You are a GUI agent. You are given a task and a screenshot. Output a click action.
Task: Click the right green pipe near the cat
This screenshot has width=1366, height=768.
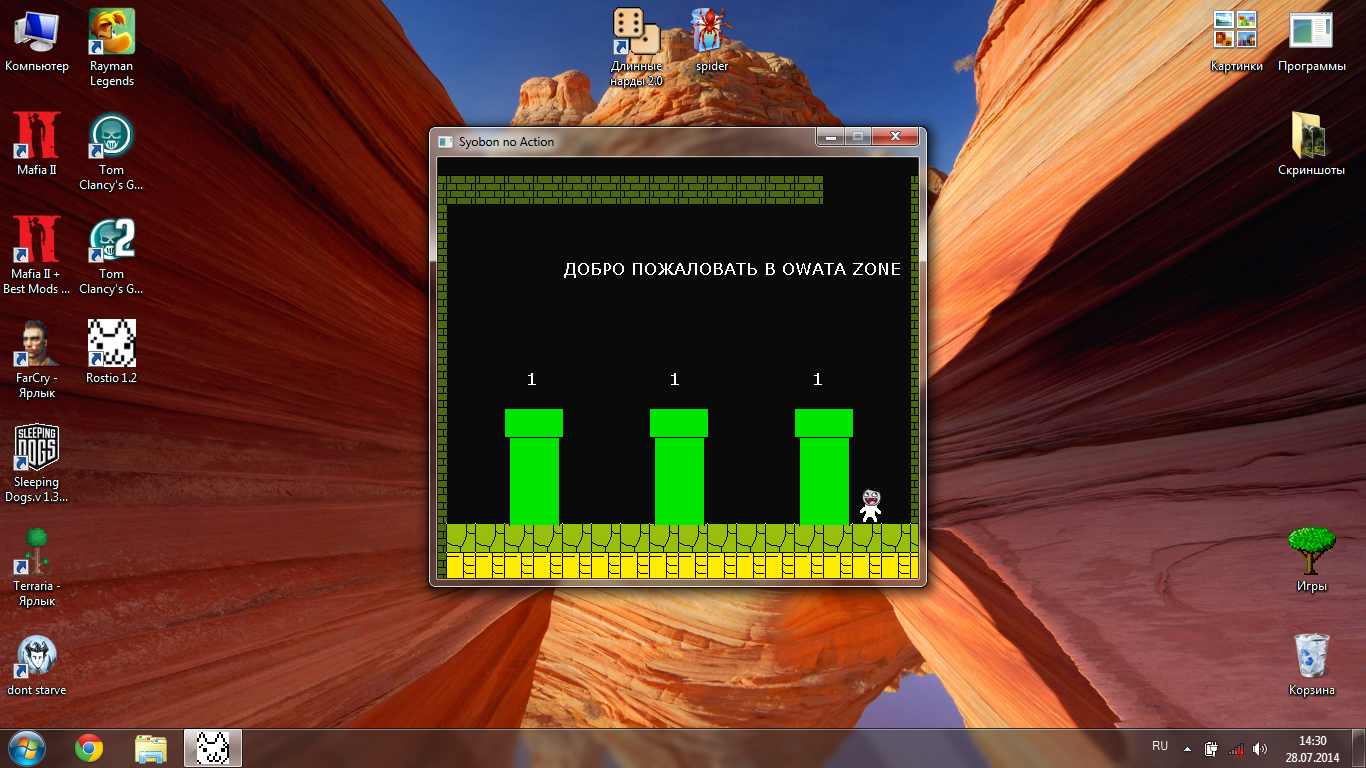coord(824,466)
